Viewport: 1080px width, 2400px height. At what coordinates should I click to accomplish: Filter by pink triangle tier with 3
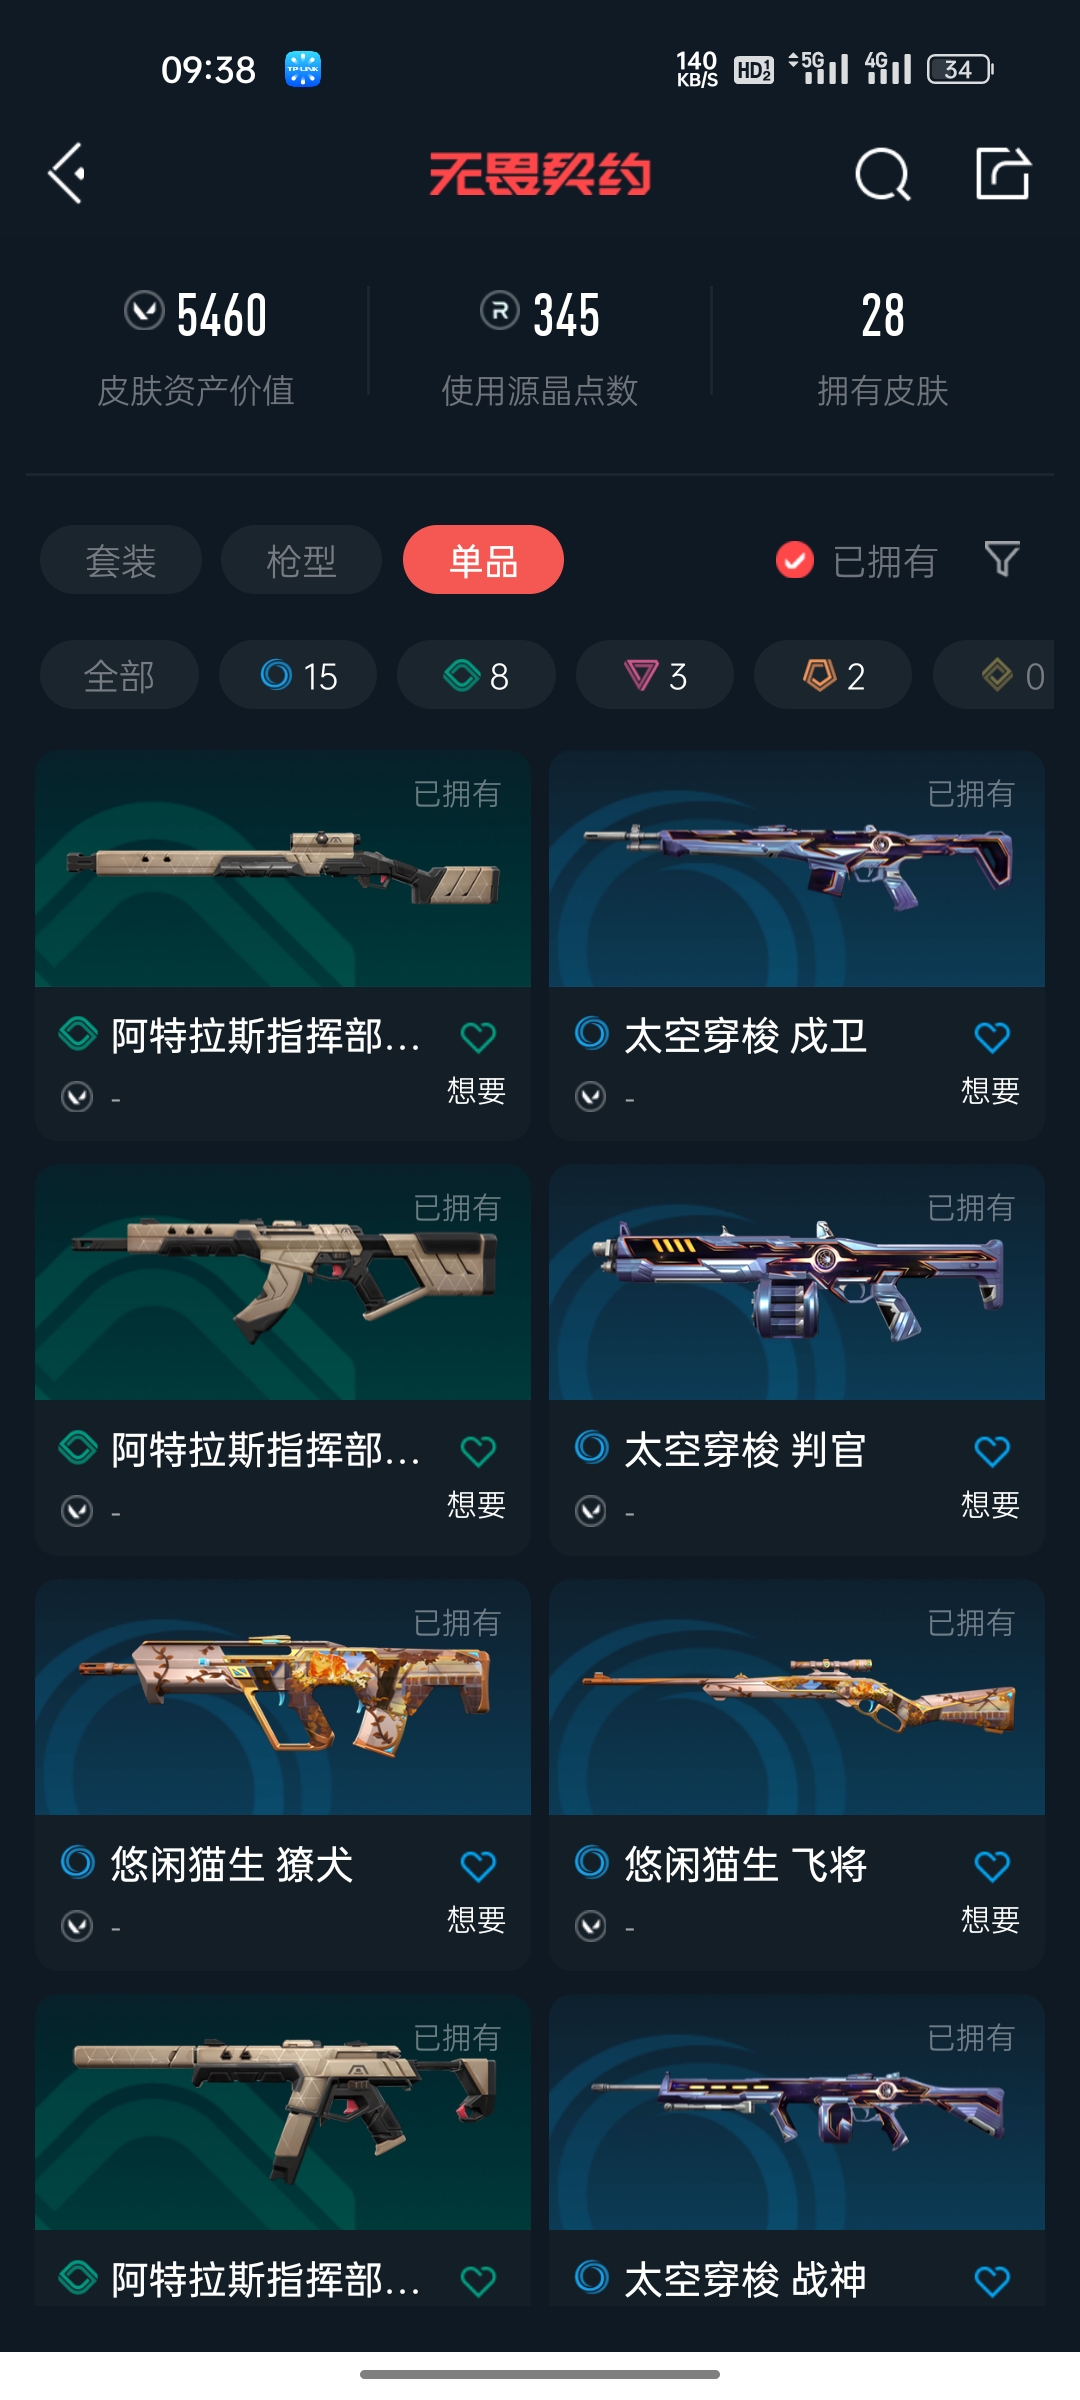pos(655,675)
